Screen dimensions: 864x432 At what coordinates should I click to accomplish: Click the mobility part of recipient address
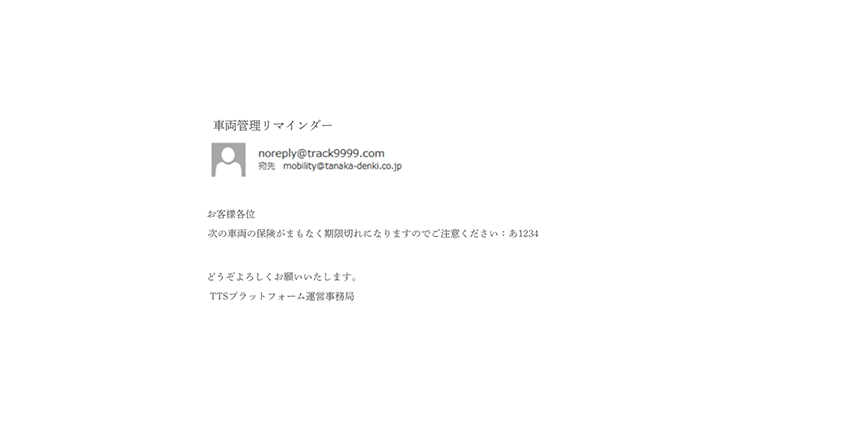pos(299,166)
